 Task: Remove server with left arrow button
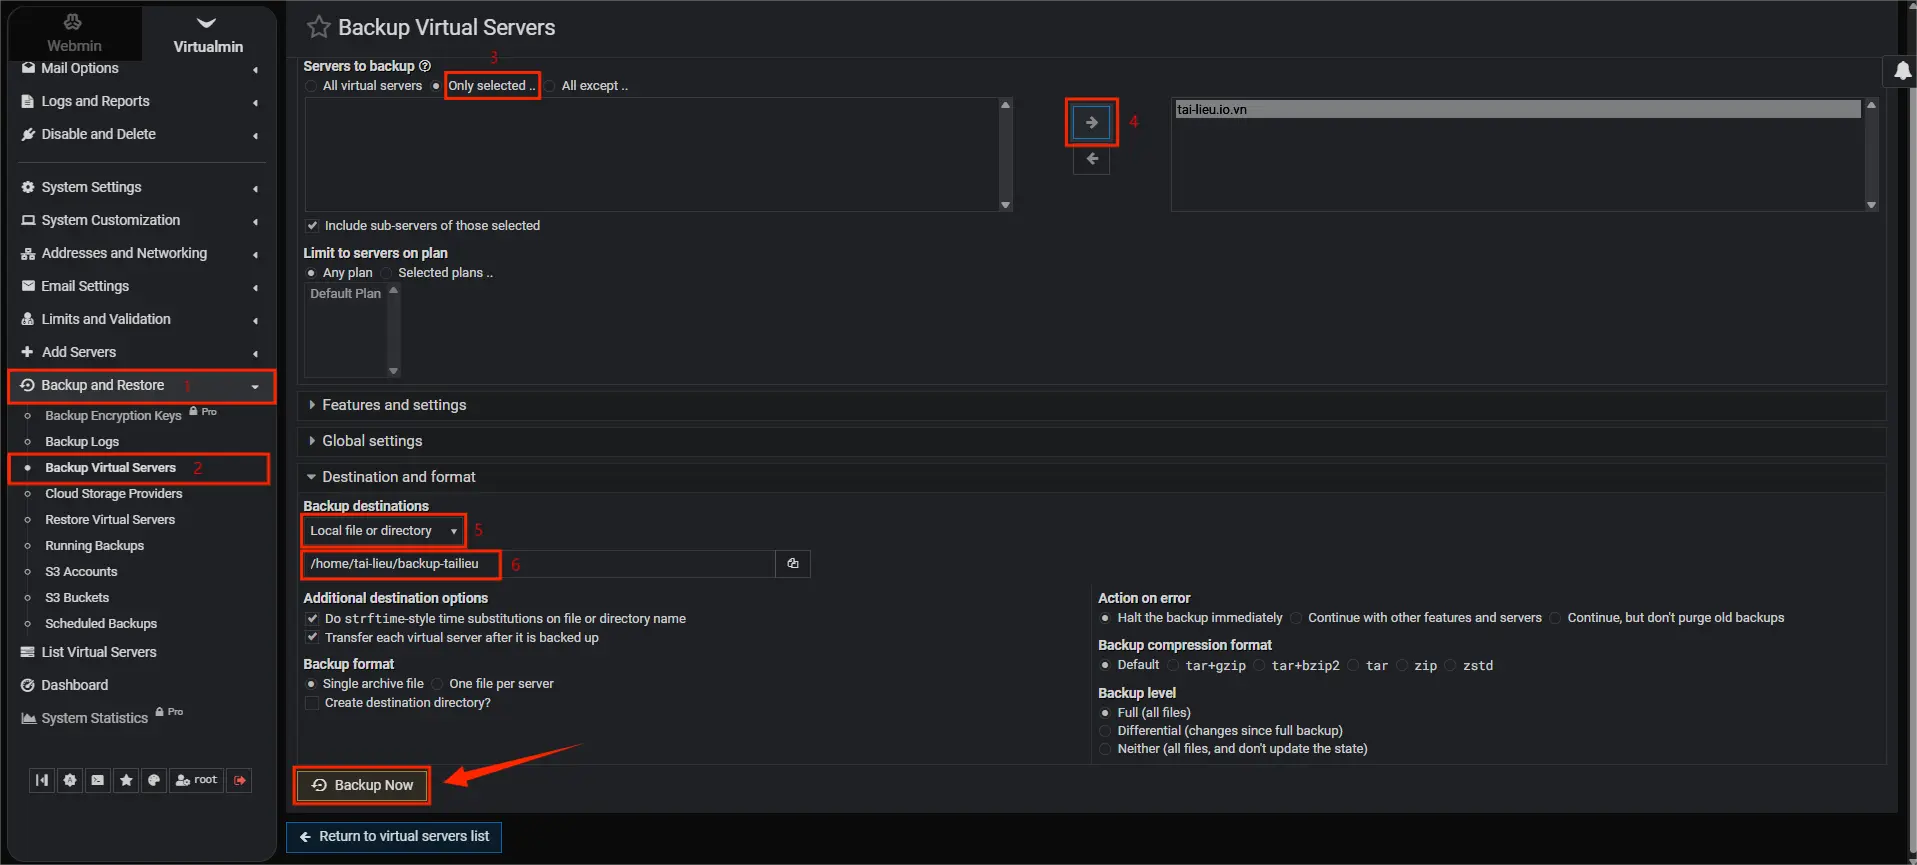(1091, 159)
